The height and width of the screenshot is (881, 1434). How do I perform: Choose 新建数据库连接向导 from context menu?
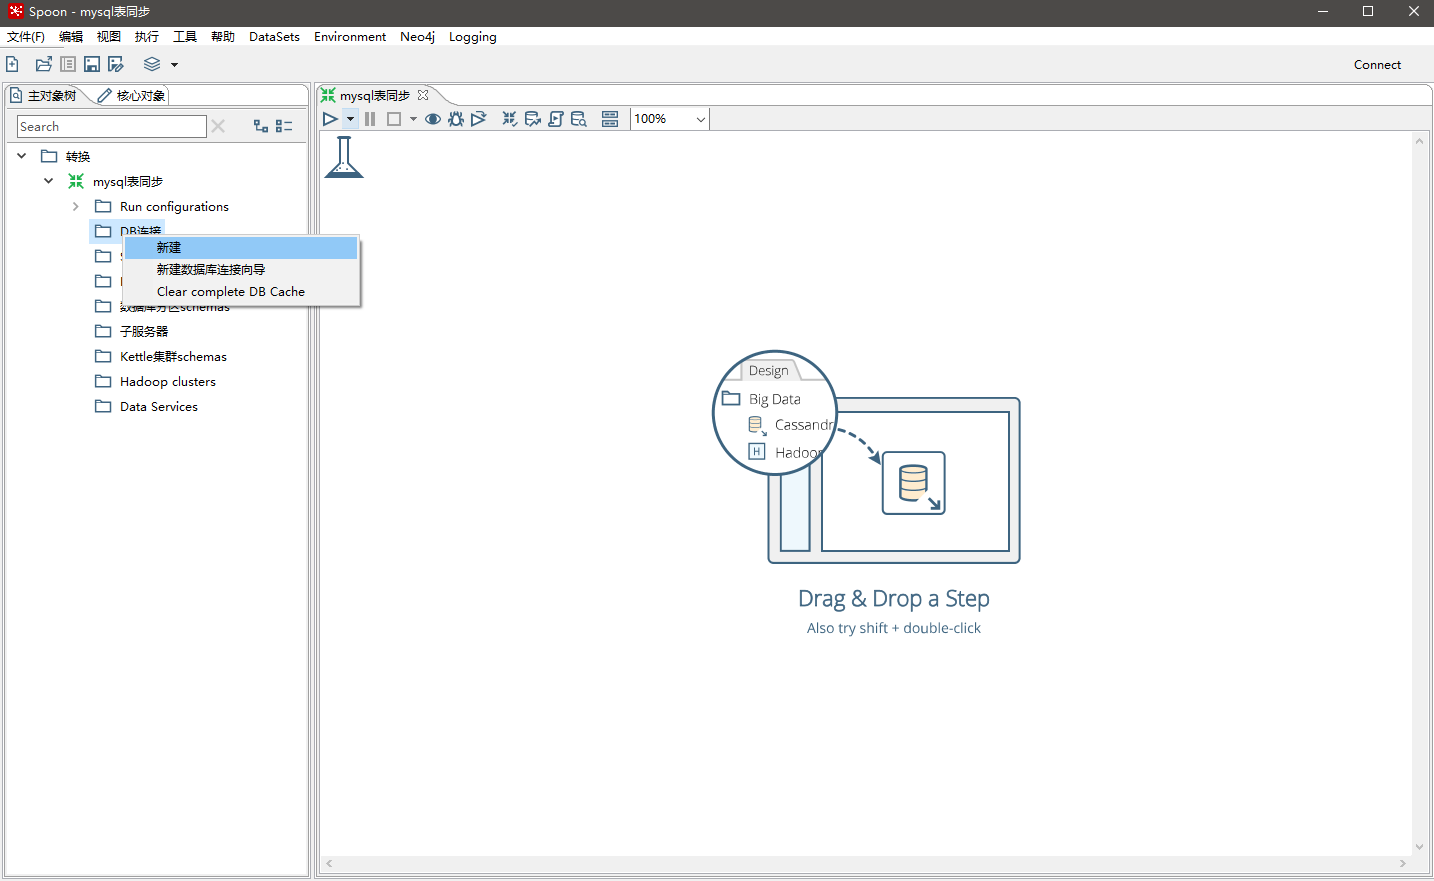[241, 270]
